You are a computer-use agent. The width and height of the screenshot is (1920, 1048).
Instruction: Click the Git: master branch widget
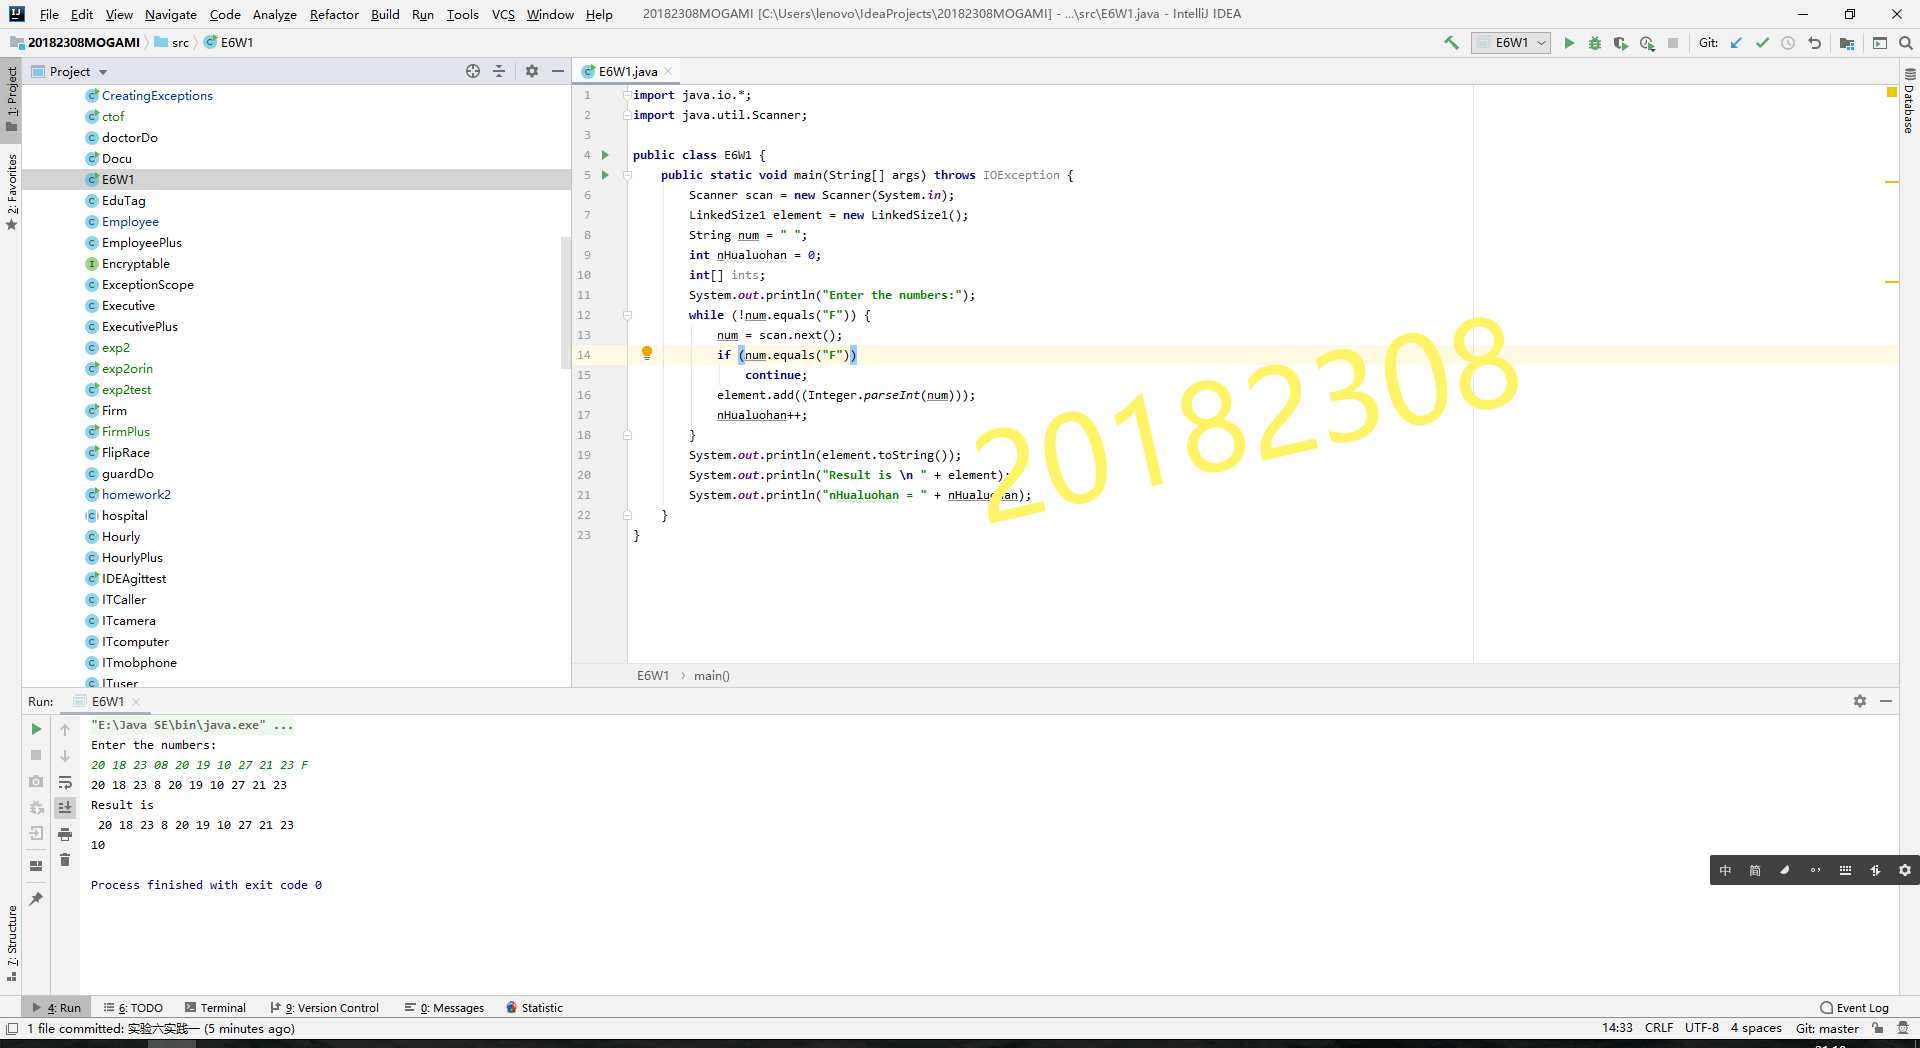point(1827,1028)
